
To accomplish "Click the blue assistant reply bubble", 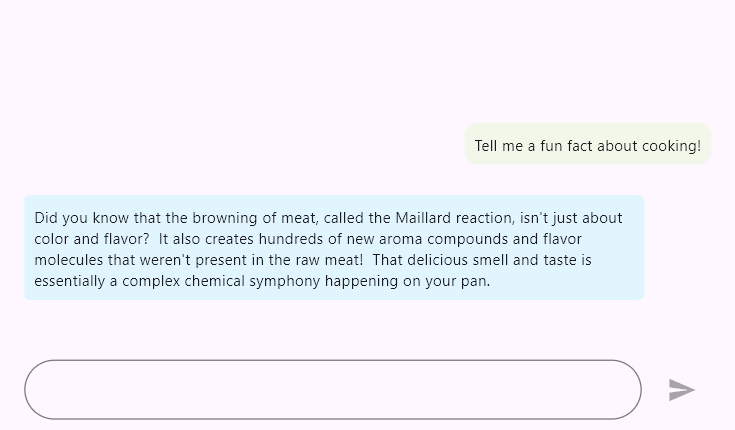I will click(x=334, y=248).
